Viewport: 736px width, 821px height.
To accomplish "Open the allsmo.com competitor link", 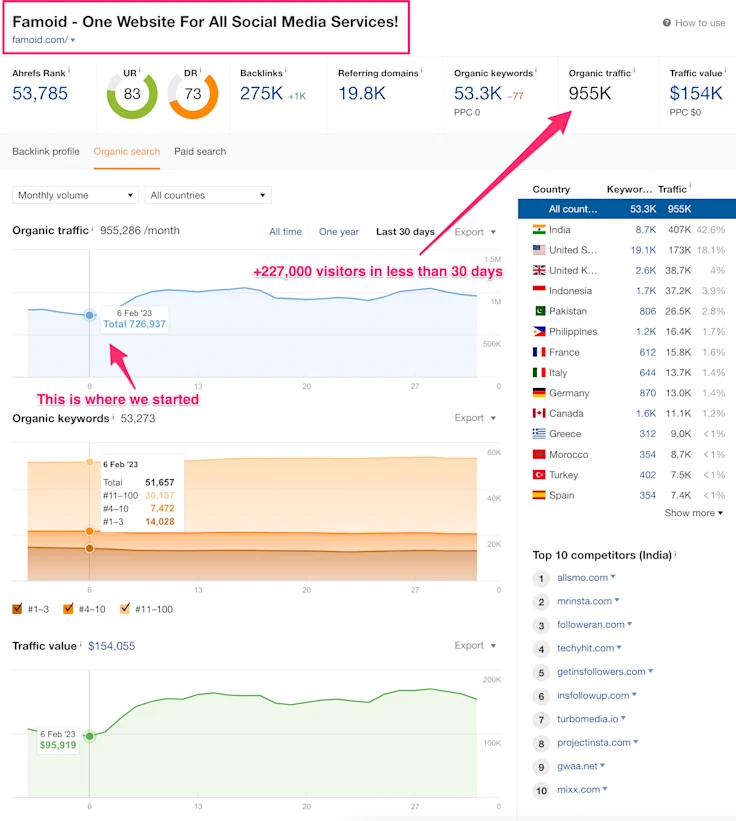I will click(x=582, y=578).
